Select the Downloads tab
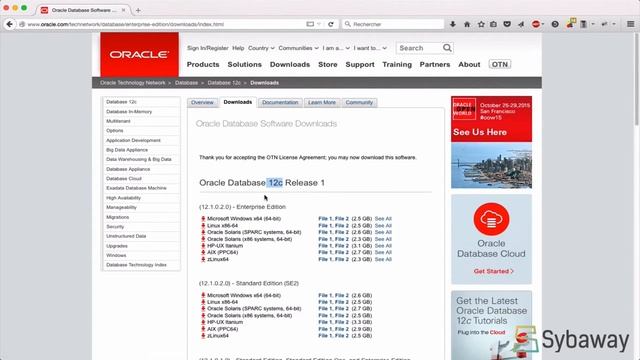This screenshot has width=640, height=360. pyautogui.click(x=238, y=102)
